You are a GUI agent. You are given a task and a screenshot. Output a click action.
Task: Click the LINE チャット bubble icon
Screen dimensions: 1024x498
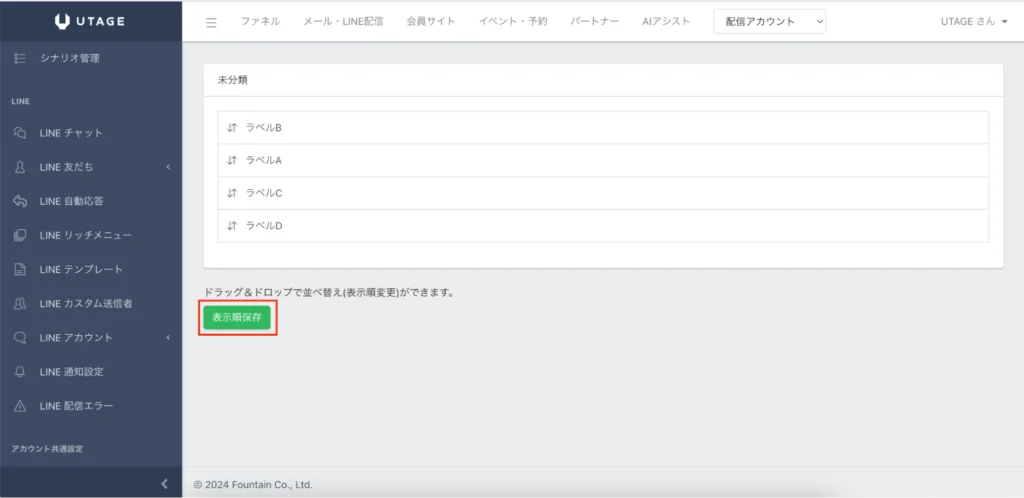point(20,133)
